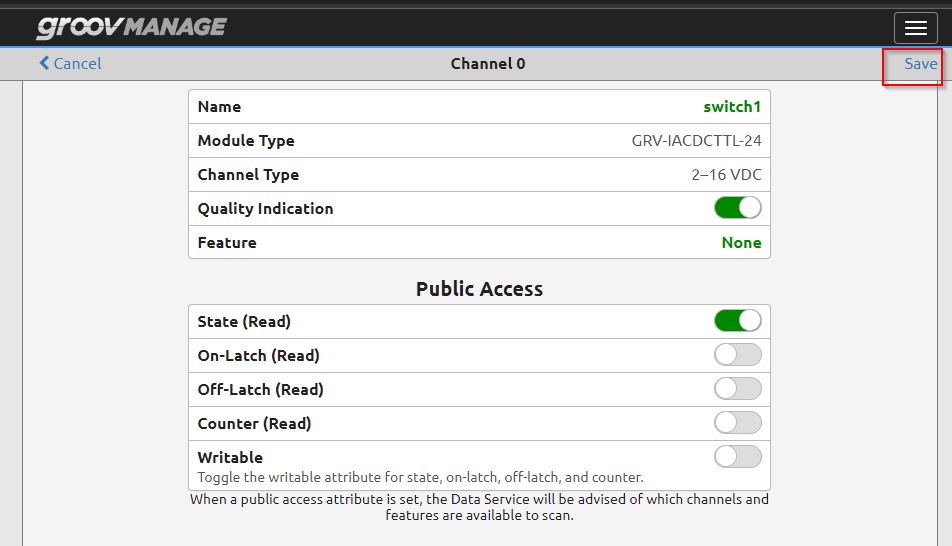This screenshot has width=952, height=546.
Task: Toggle off Quality Indication switch
Action: click(738, 208)
